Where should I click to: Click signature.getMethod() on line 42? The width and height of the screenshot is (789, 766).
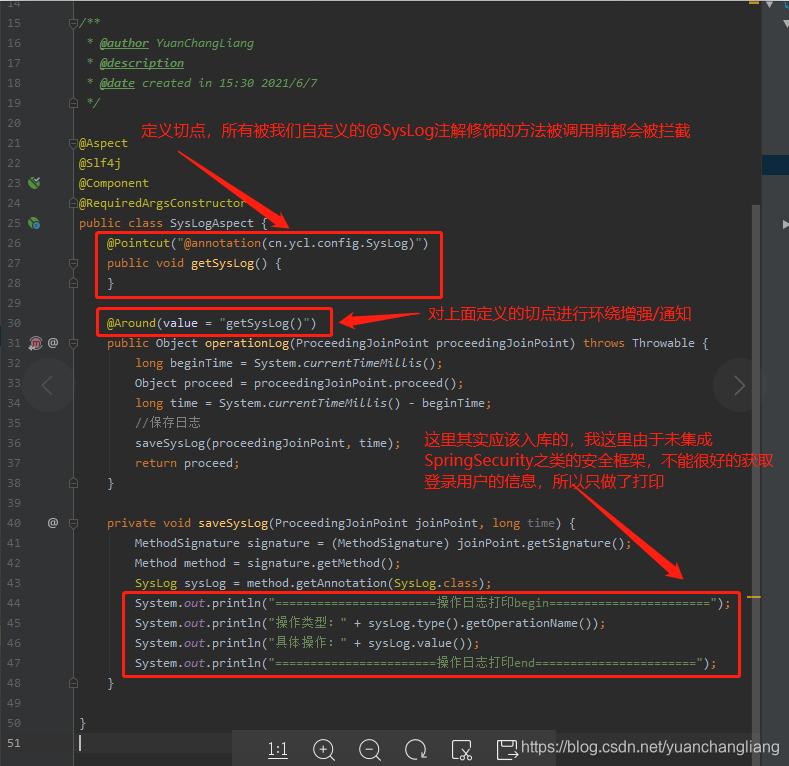pyautogui.click(x=320, y=563)
